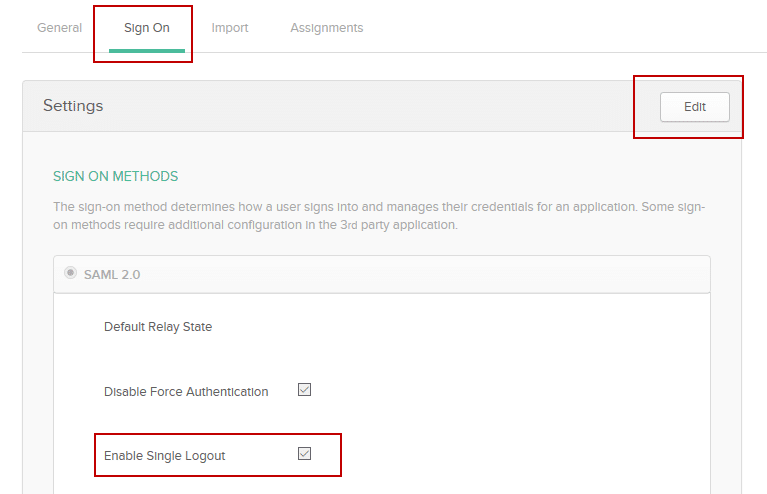Uncheck the Enable Single Logout checkbox
Screen dimensions: 767x494
tap(304, 454)
